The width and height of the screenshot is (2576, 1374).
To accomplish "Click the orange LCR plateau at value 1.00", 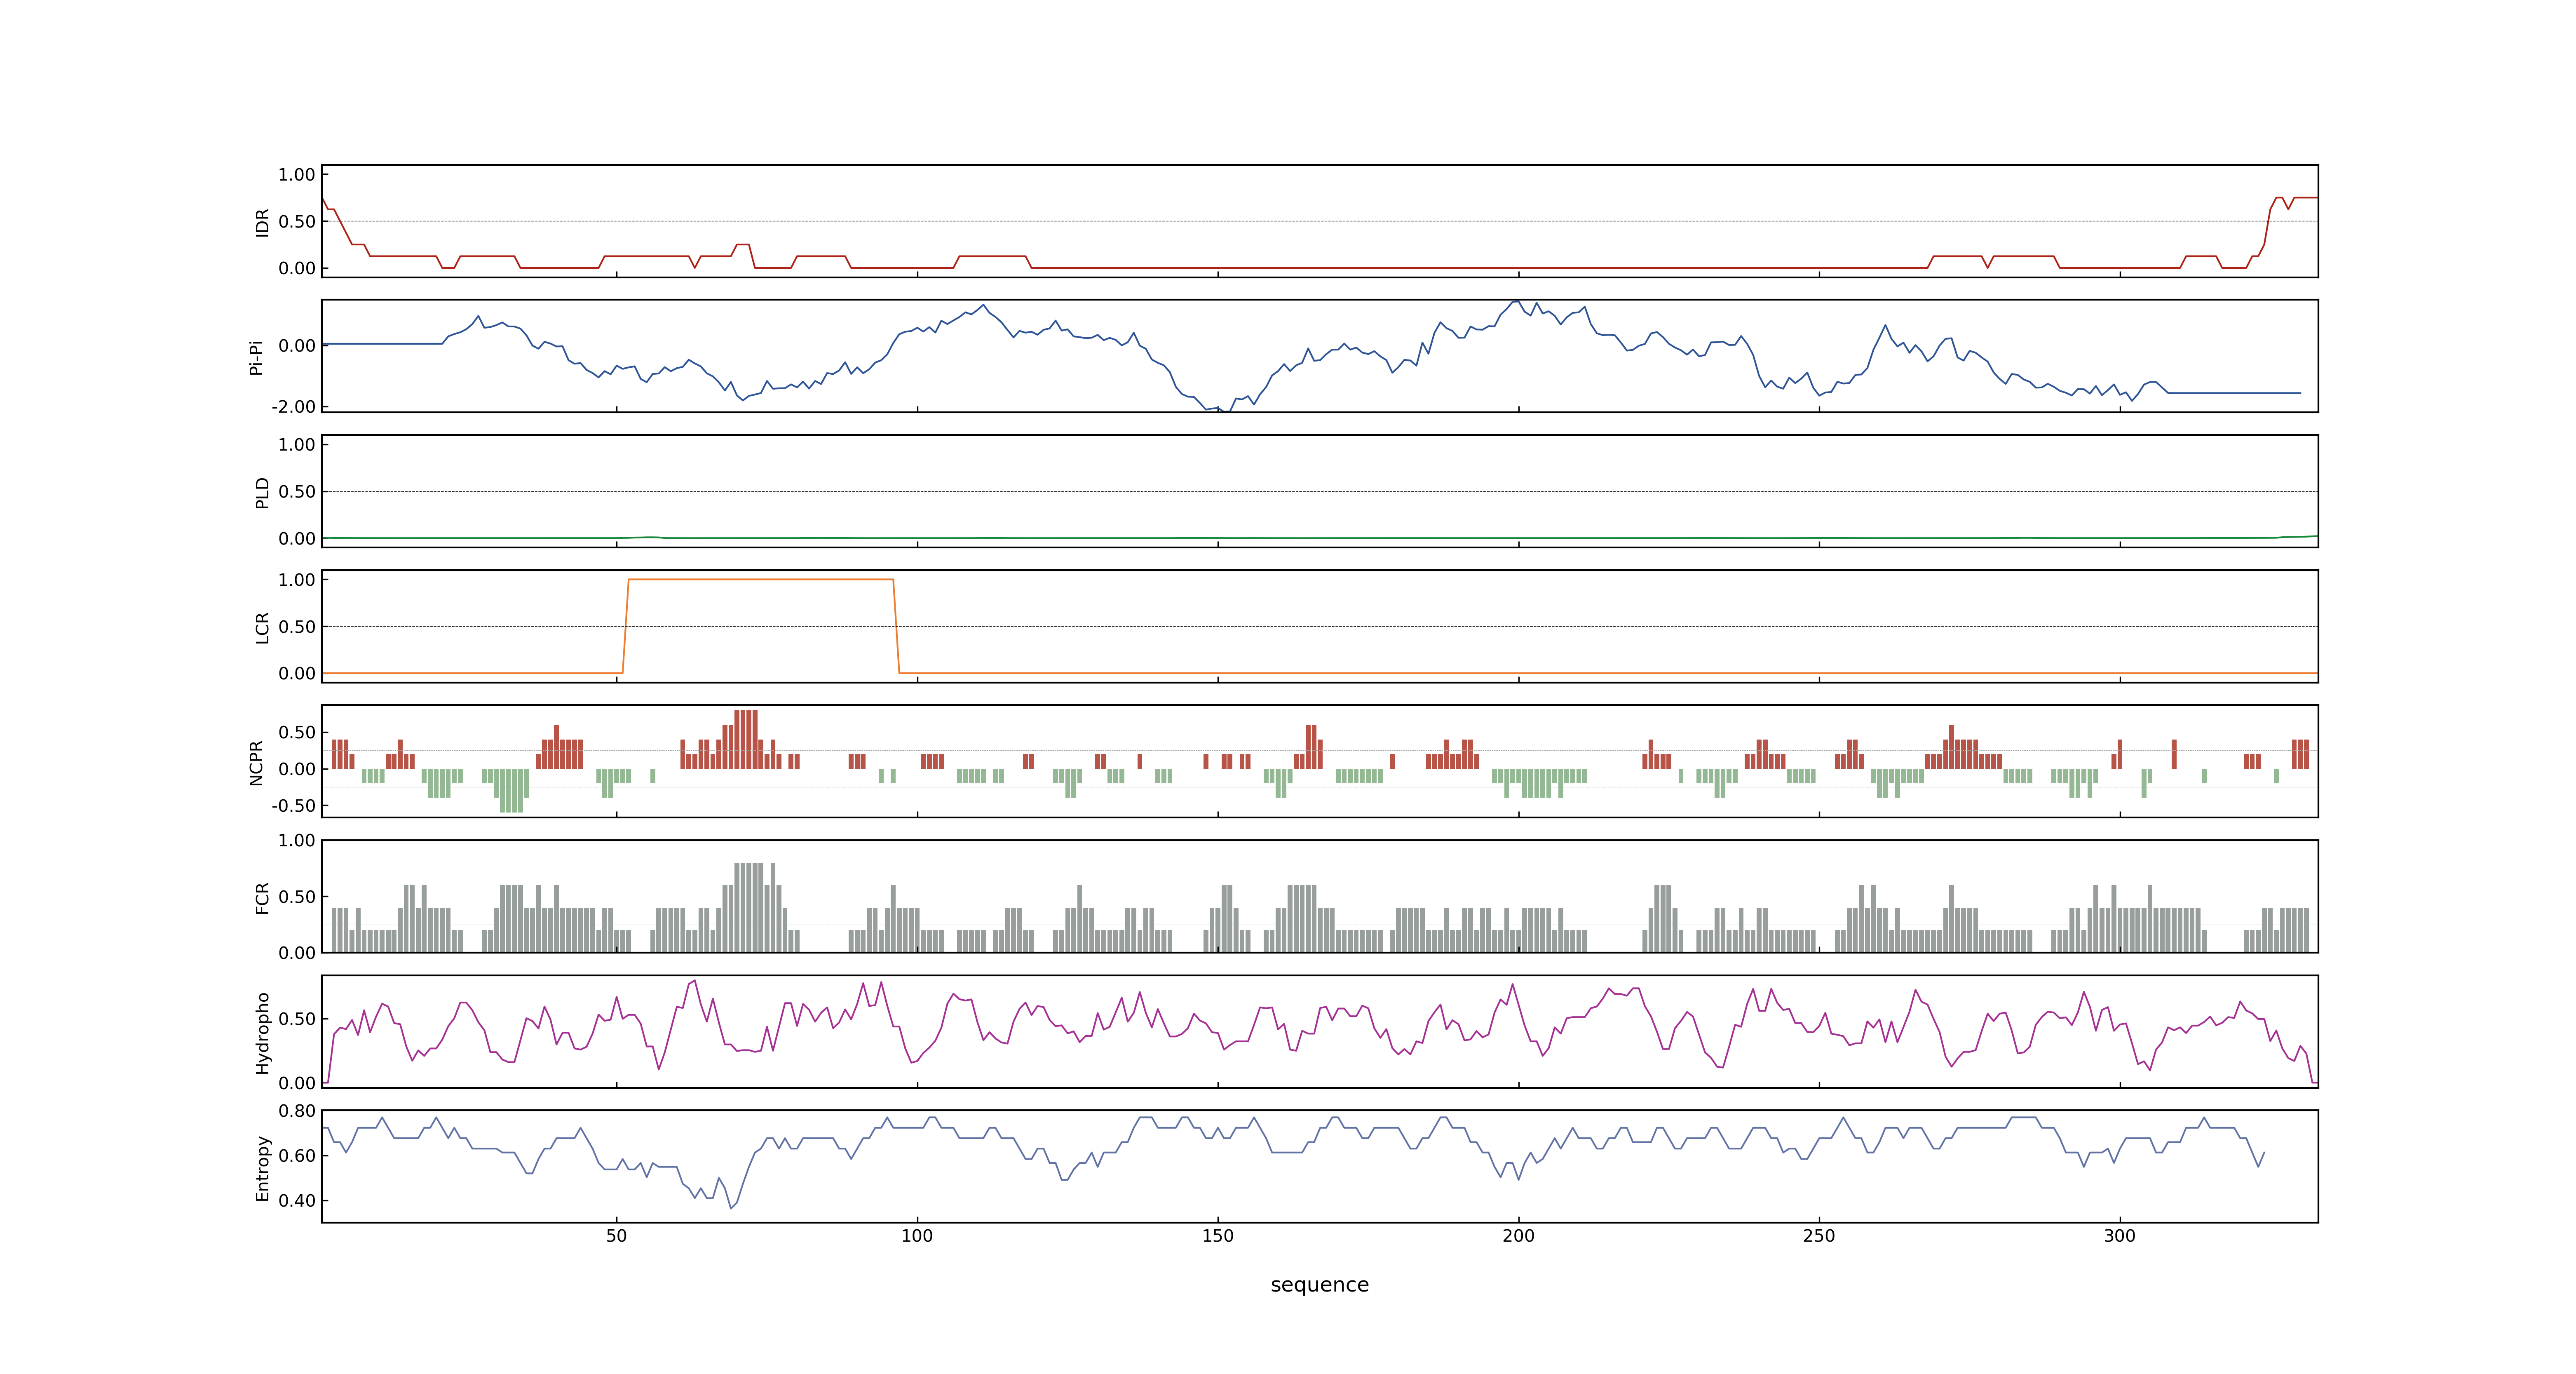I will click(760, 579).
